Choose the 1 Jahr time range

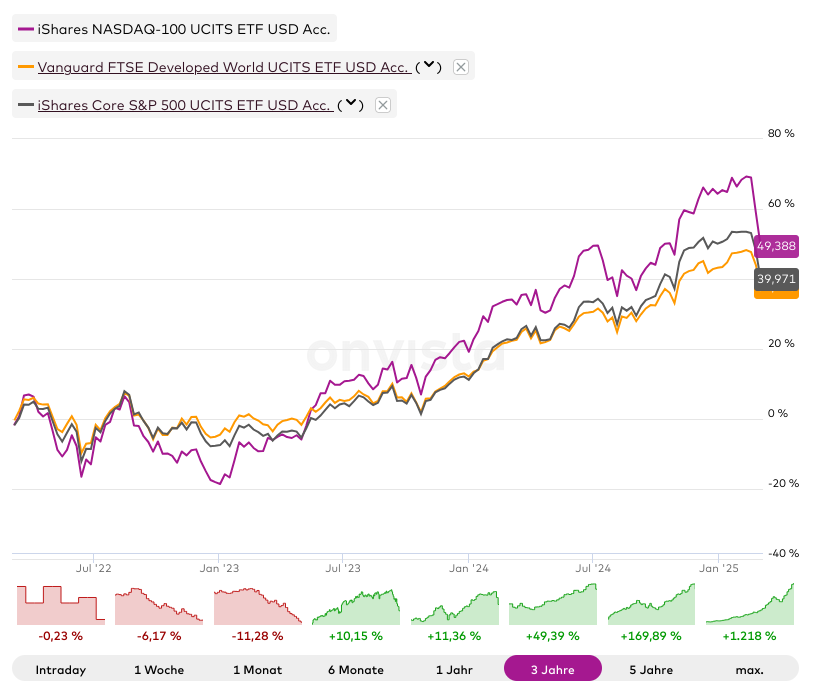click(x=454, y=669)
